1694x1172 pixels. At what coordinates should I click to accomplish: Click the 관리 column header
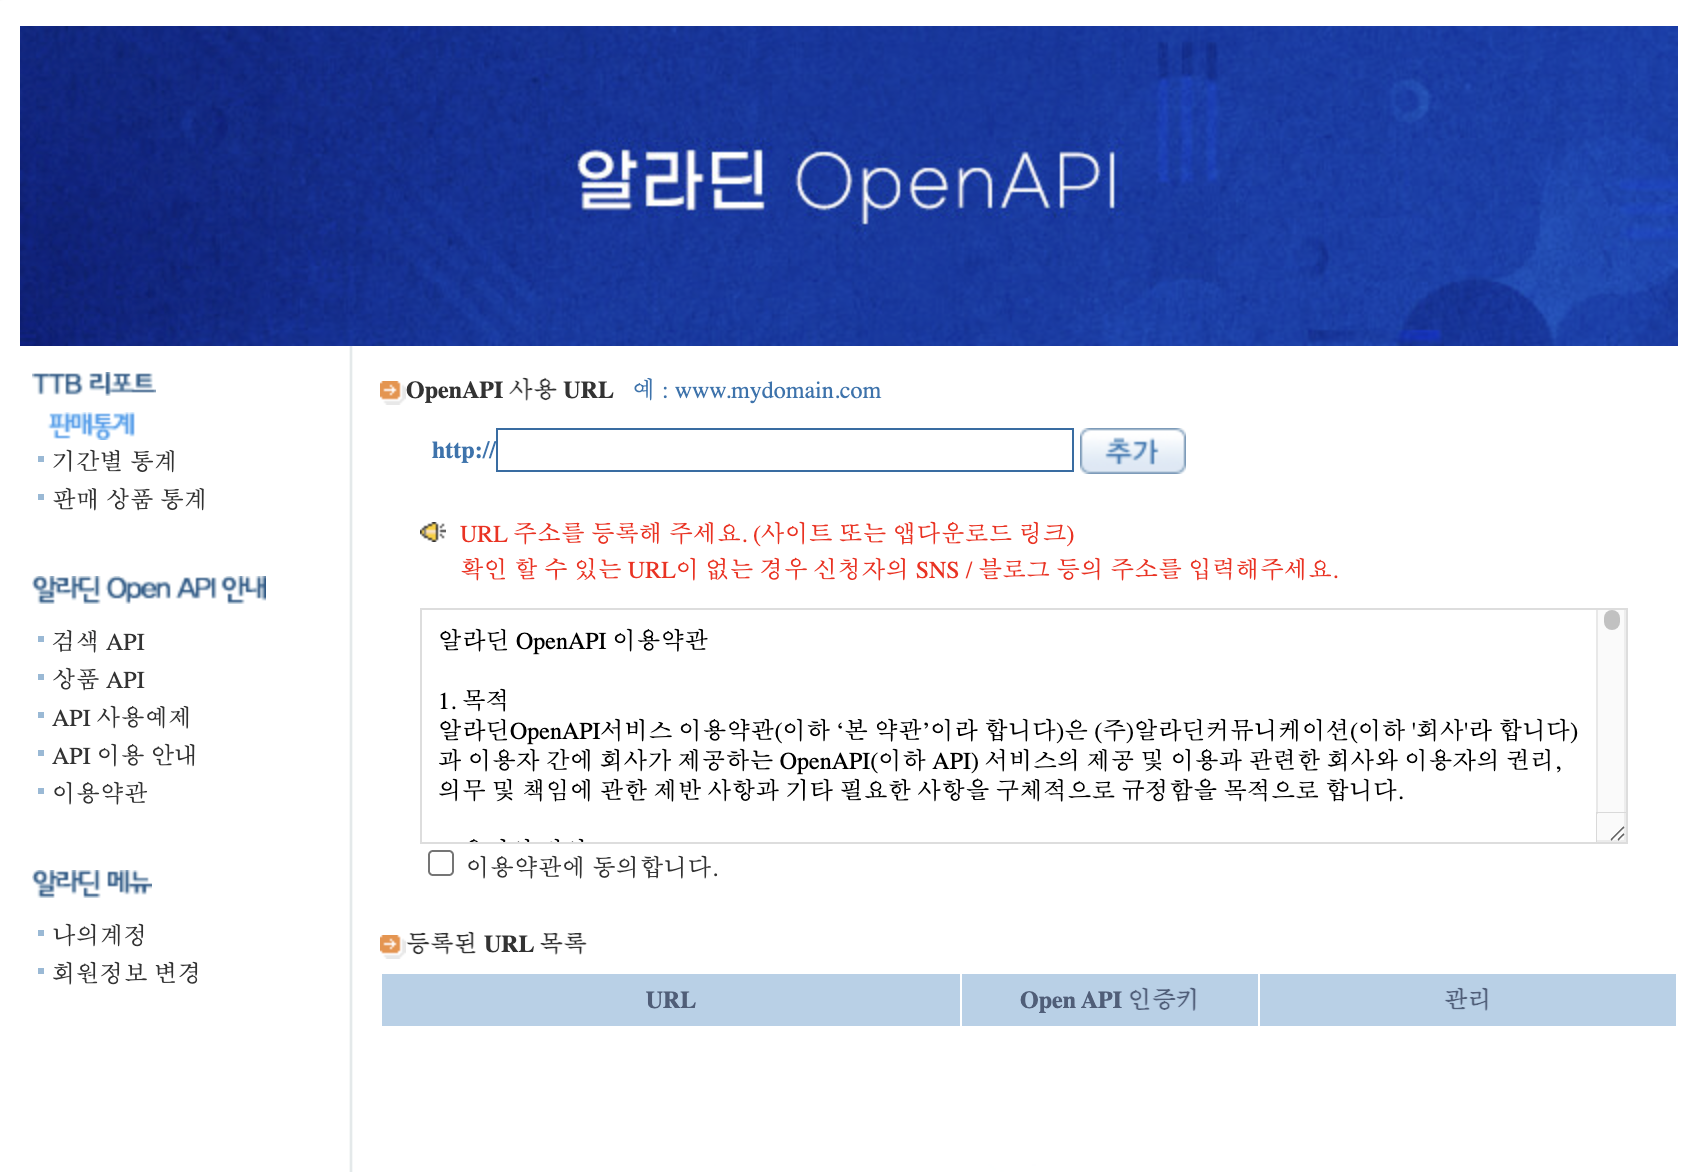coord(1468,1000)
